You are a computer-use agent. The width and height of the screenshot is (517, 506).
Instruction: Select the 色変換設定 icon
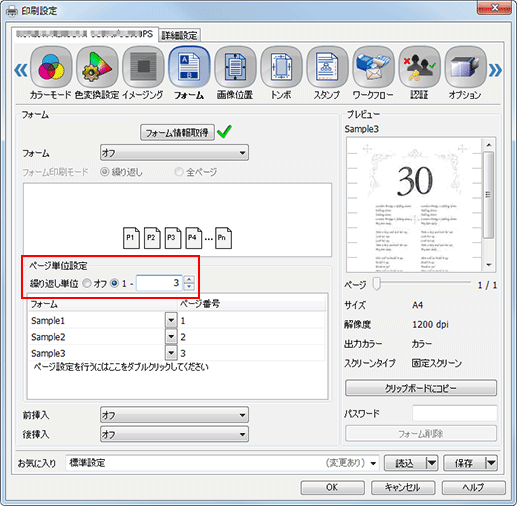click(97, 67)
